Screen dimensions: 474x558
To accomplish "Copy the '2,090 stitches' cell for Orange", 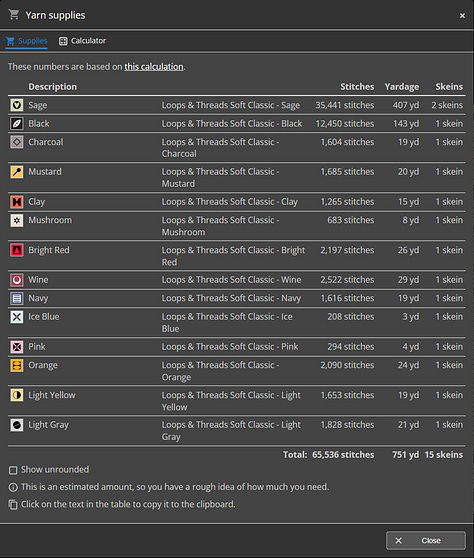I will click(x=347, y=365).
